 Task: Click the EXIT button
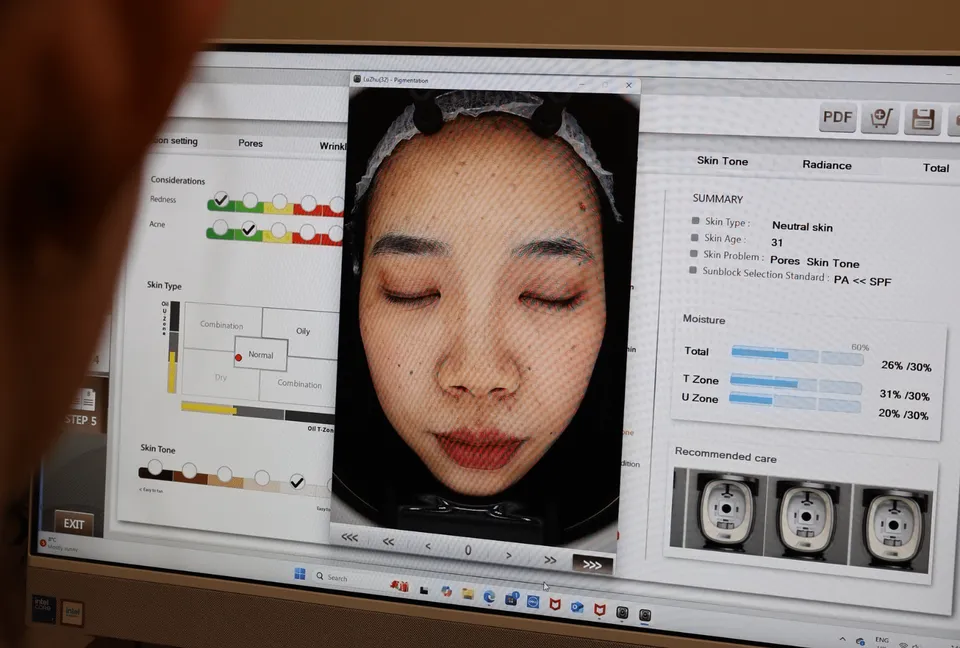pyautogui.click(x=74, y=524)
